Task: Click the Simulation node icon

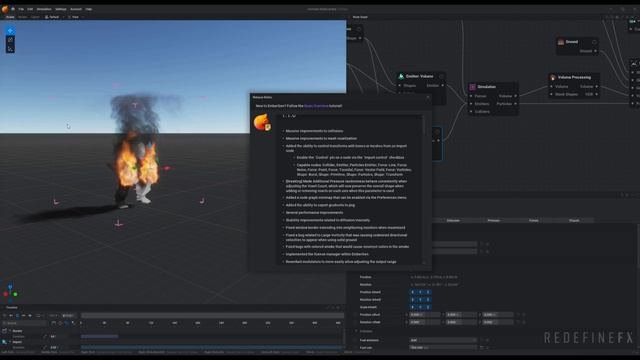Action: 472,87
